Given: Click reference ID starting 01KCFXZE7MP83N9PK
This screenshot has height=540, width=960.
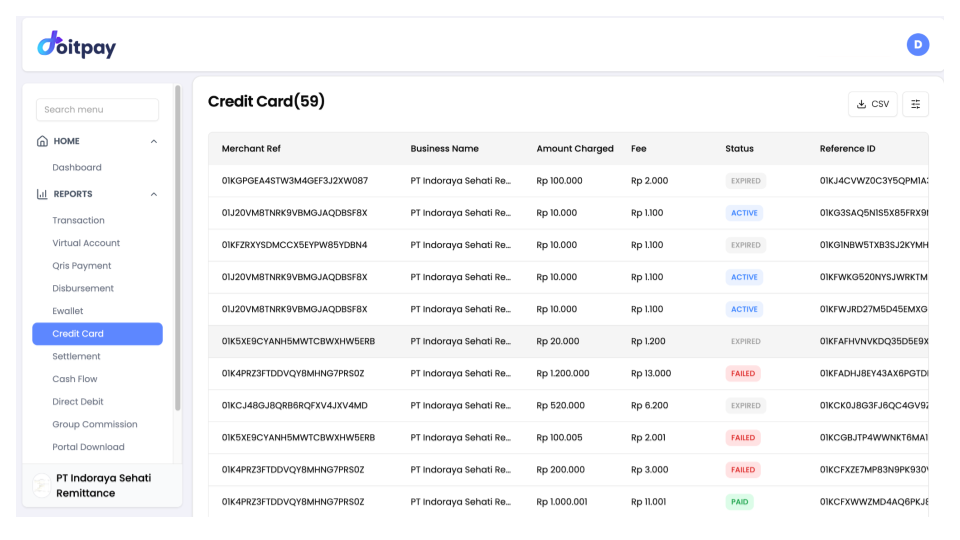Looking at the screenshot, I should (874, 470).
